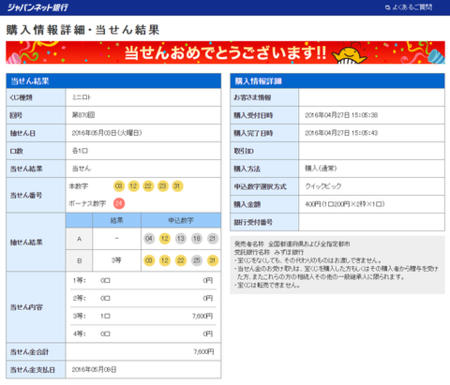The height and width of the screenshot is (385, 450).
Task: Select 1口 count in the 3等 row
Action: point(105,316)
